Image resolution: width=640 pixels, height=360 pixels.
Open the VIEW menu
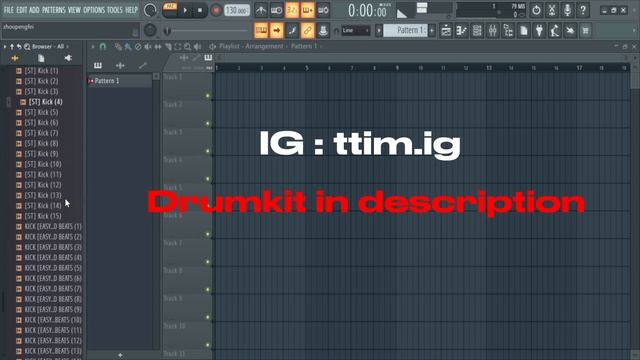click(x=74, y=10)
